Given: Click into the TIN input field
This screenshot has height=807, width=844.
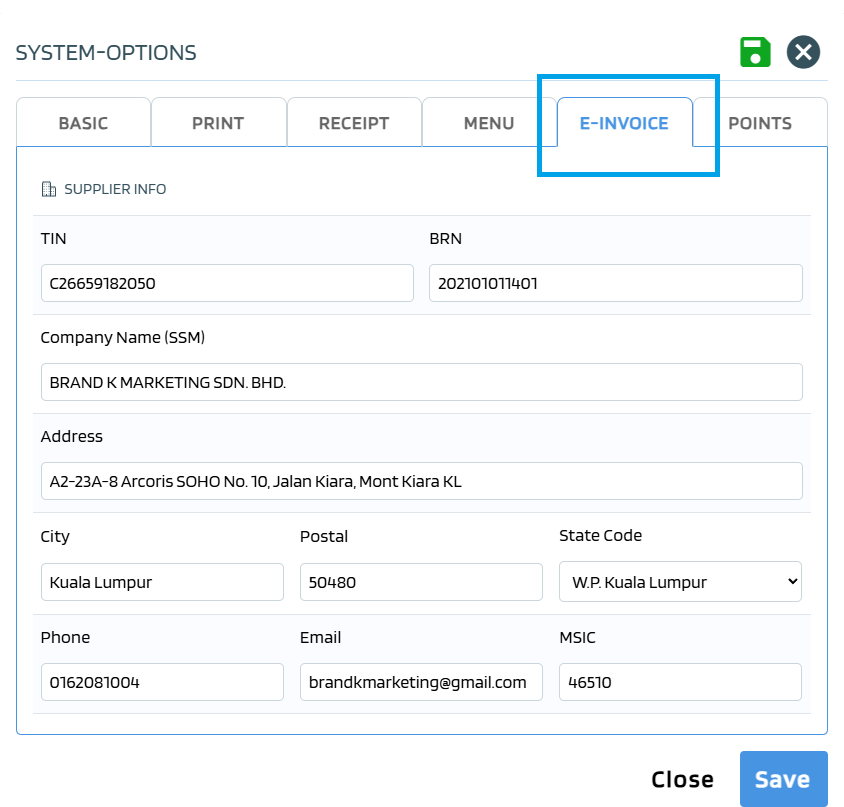Looking at the screenshot, I should pyautogui.click(x=227, y=283).
